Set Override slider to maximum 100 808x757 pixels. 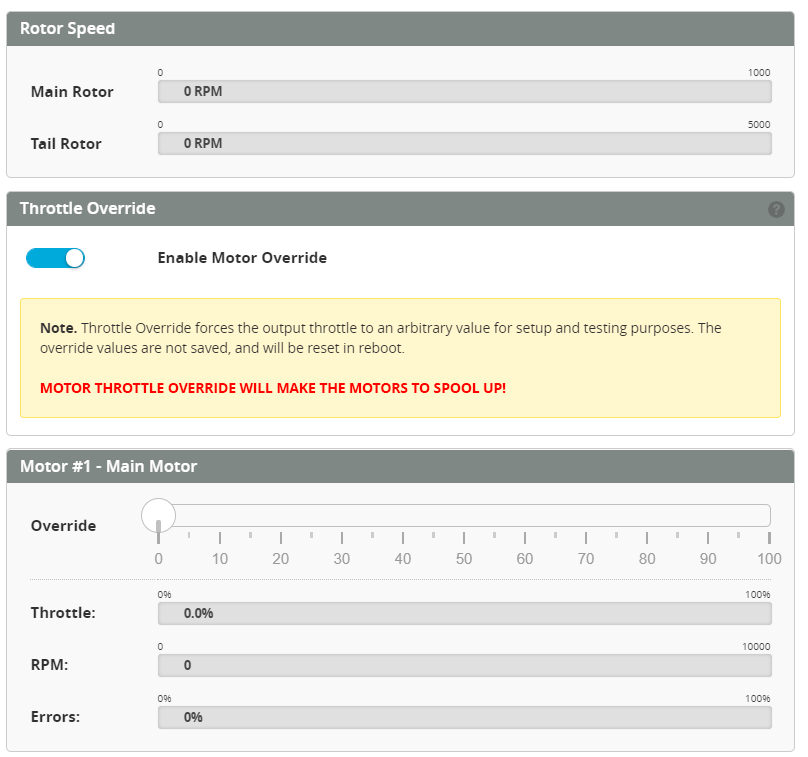pos(768,516)
